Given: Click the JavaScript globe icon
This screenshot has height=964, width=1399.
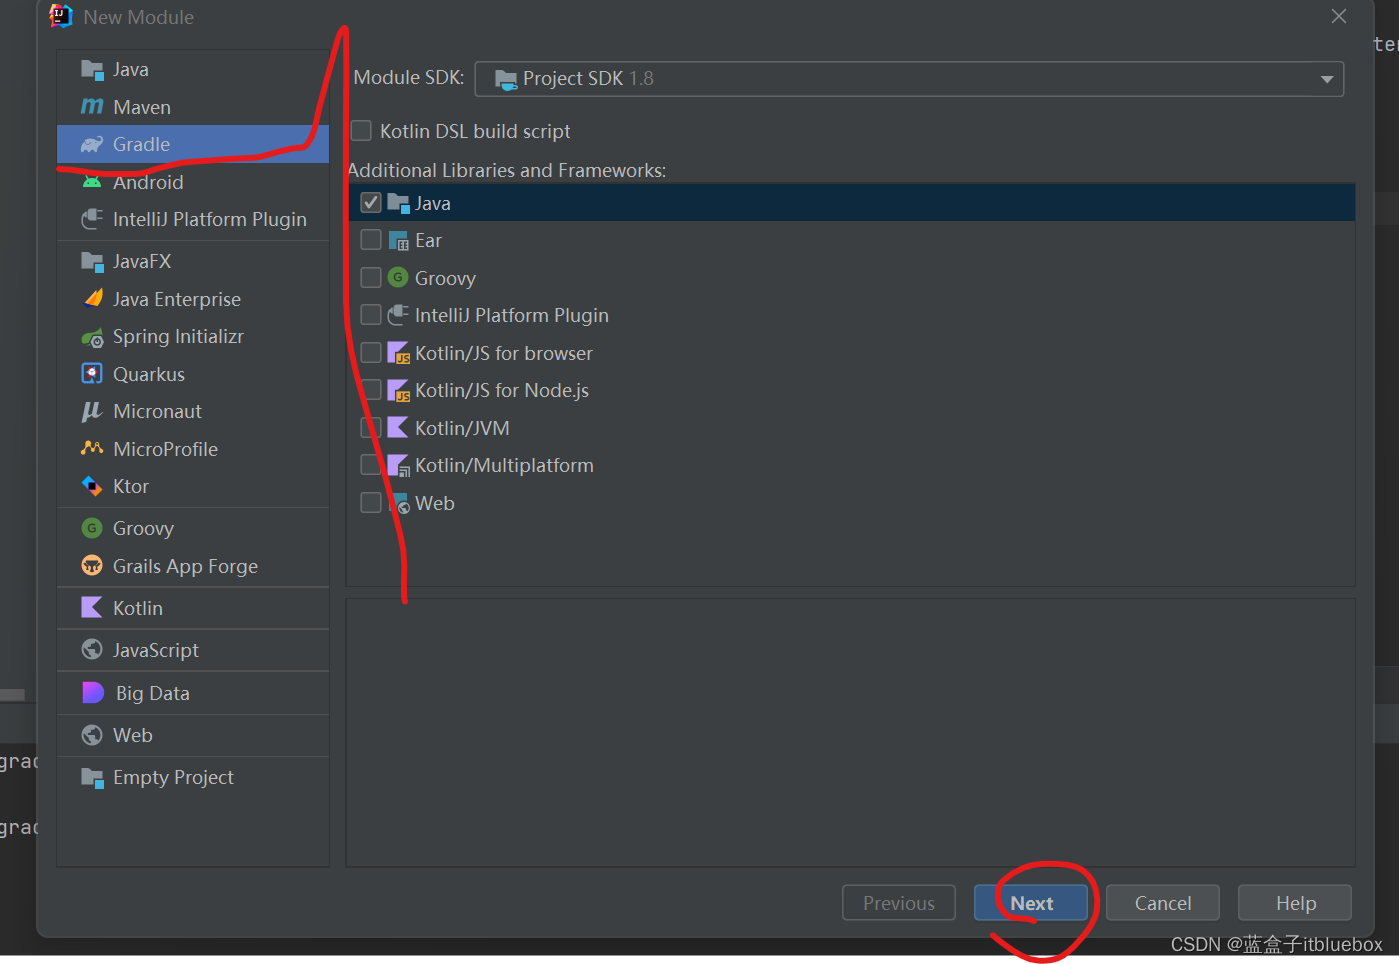Looking at the screenshot, I should [92, 650].
